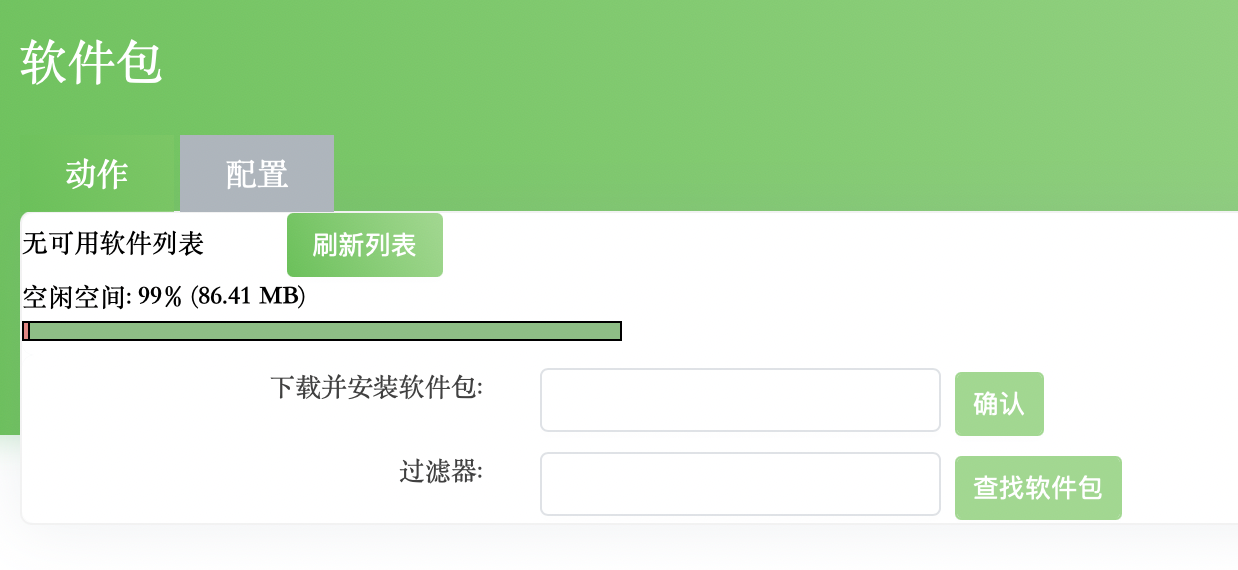Focus the 过滤器 text field

[740, 484]
